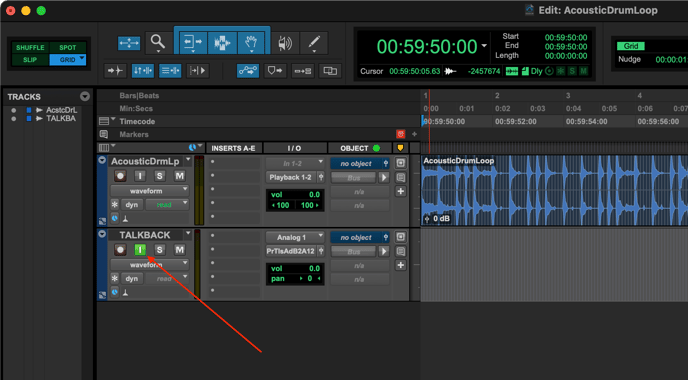Open main counter format dropdown arrow
Viewport: 688px width, 380px height.
[x=484, y=46]
